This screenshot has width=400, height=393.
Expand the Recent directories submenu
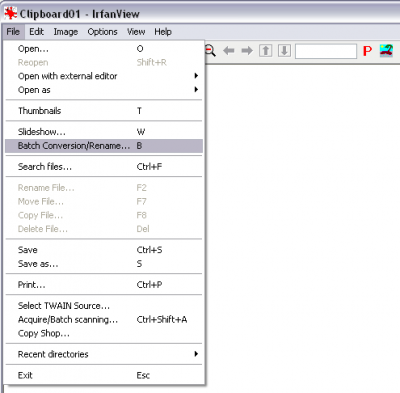[104, 354]
